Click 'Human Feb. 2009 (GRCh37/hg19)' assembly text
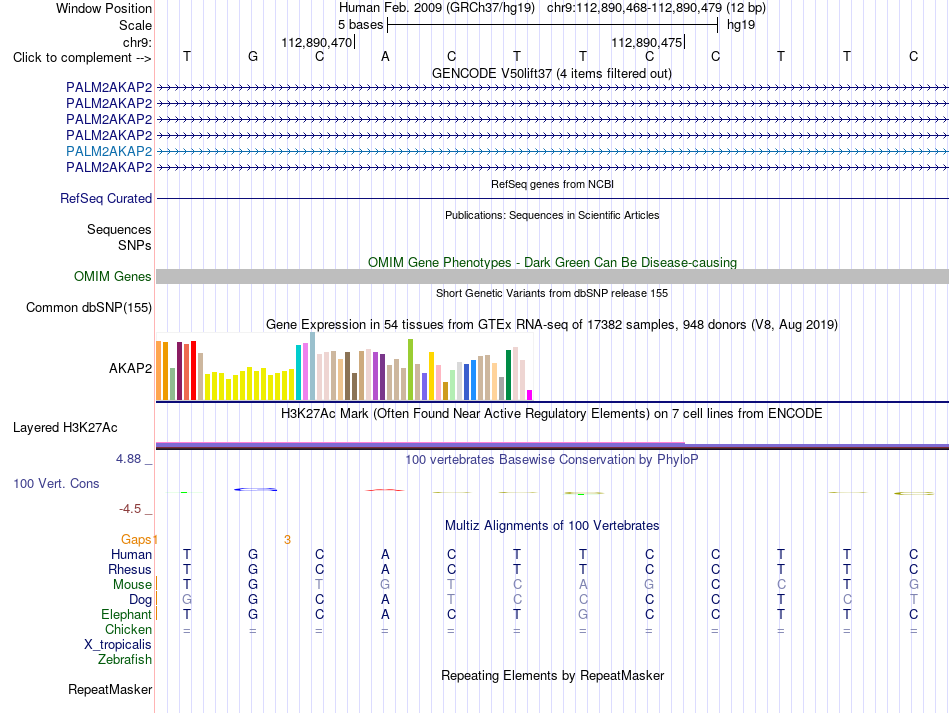This screenshot has height=713, width=950. click(x=437, y=8)
